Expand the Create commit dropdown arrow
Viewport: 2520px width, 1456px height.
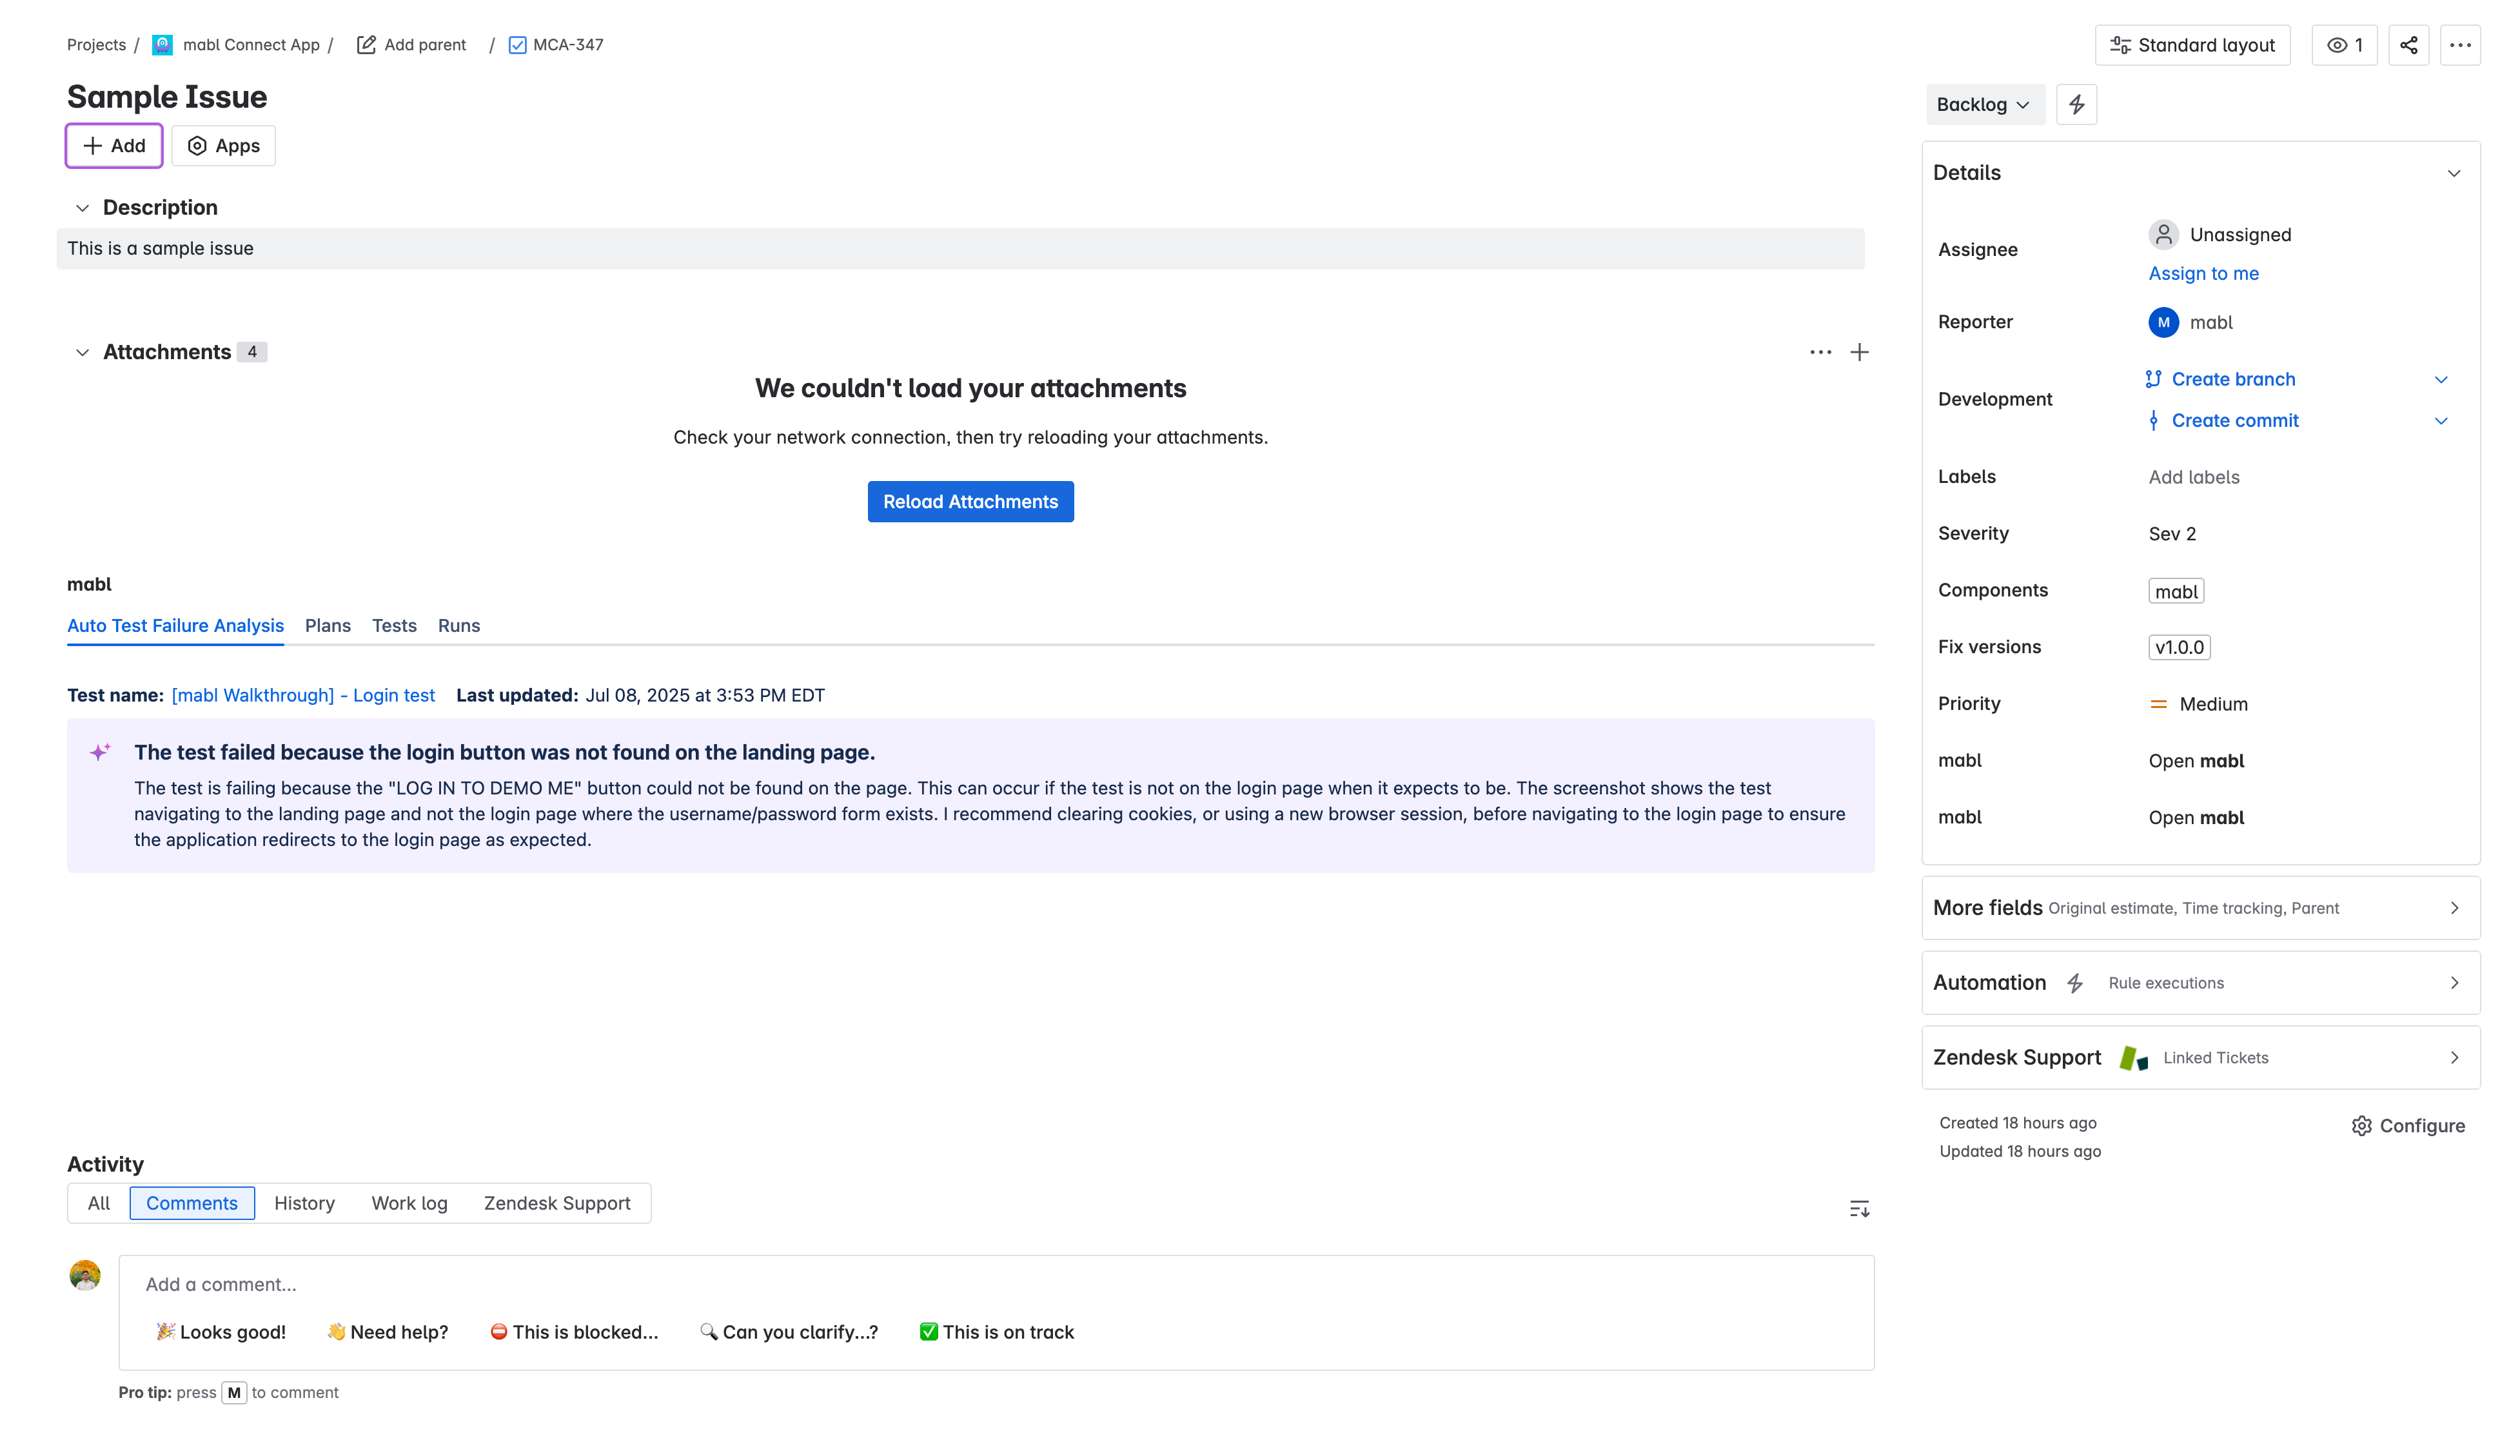pos(2440,421)
